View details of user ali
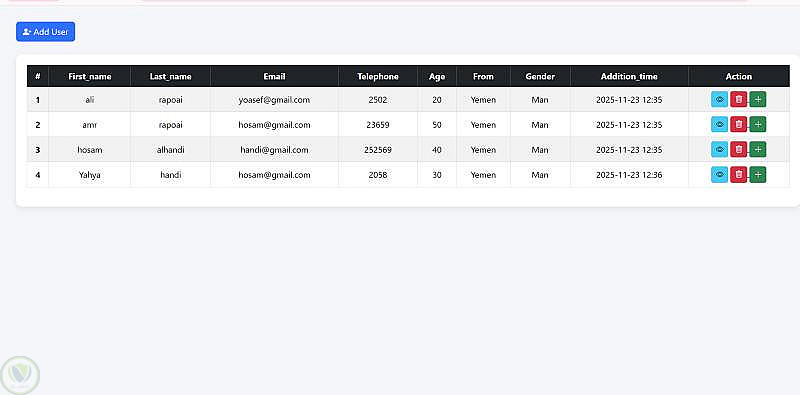Image resolution: width=800 pixels, height=395 pixels. coord(719,100)
